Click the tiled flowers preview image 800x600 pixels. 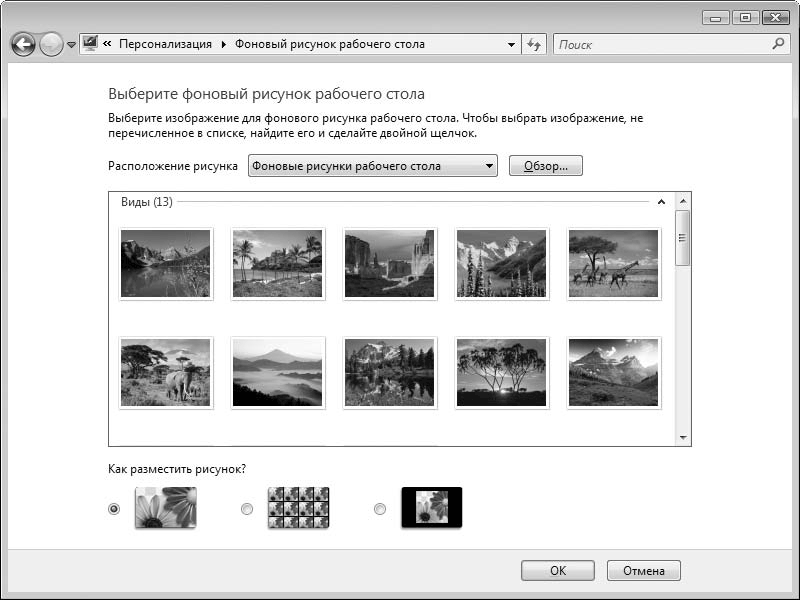[x=298, y=507]
